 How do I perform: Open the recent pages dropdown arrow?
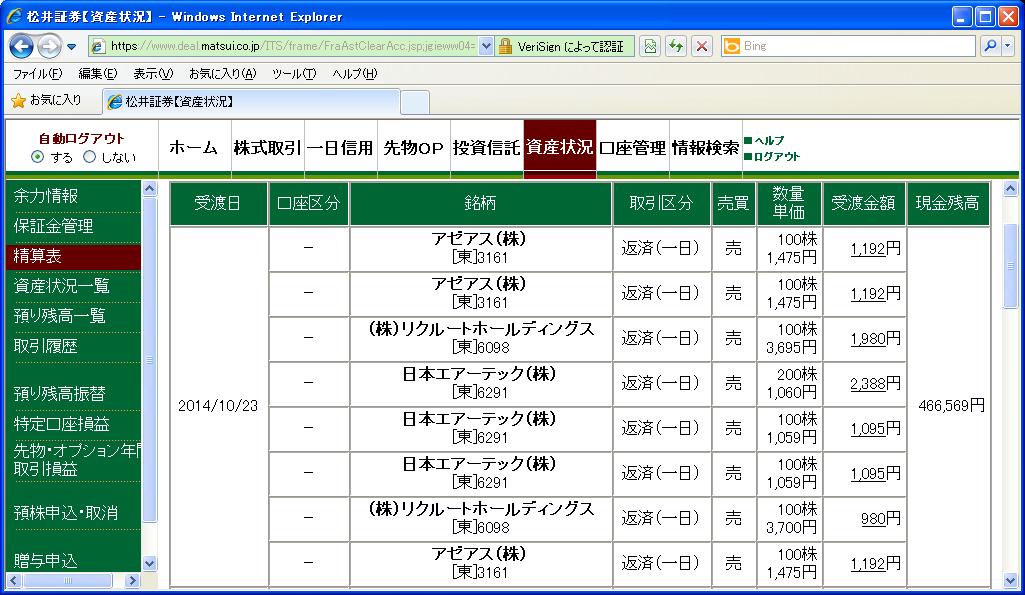(71, 47)
